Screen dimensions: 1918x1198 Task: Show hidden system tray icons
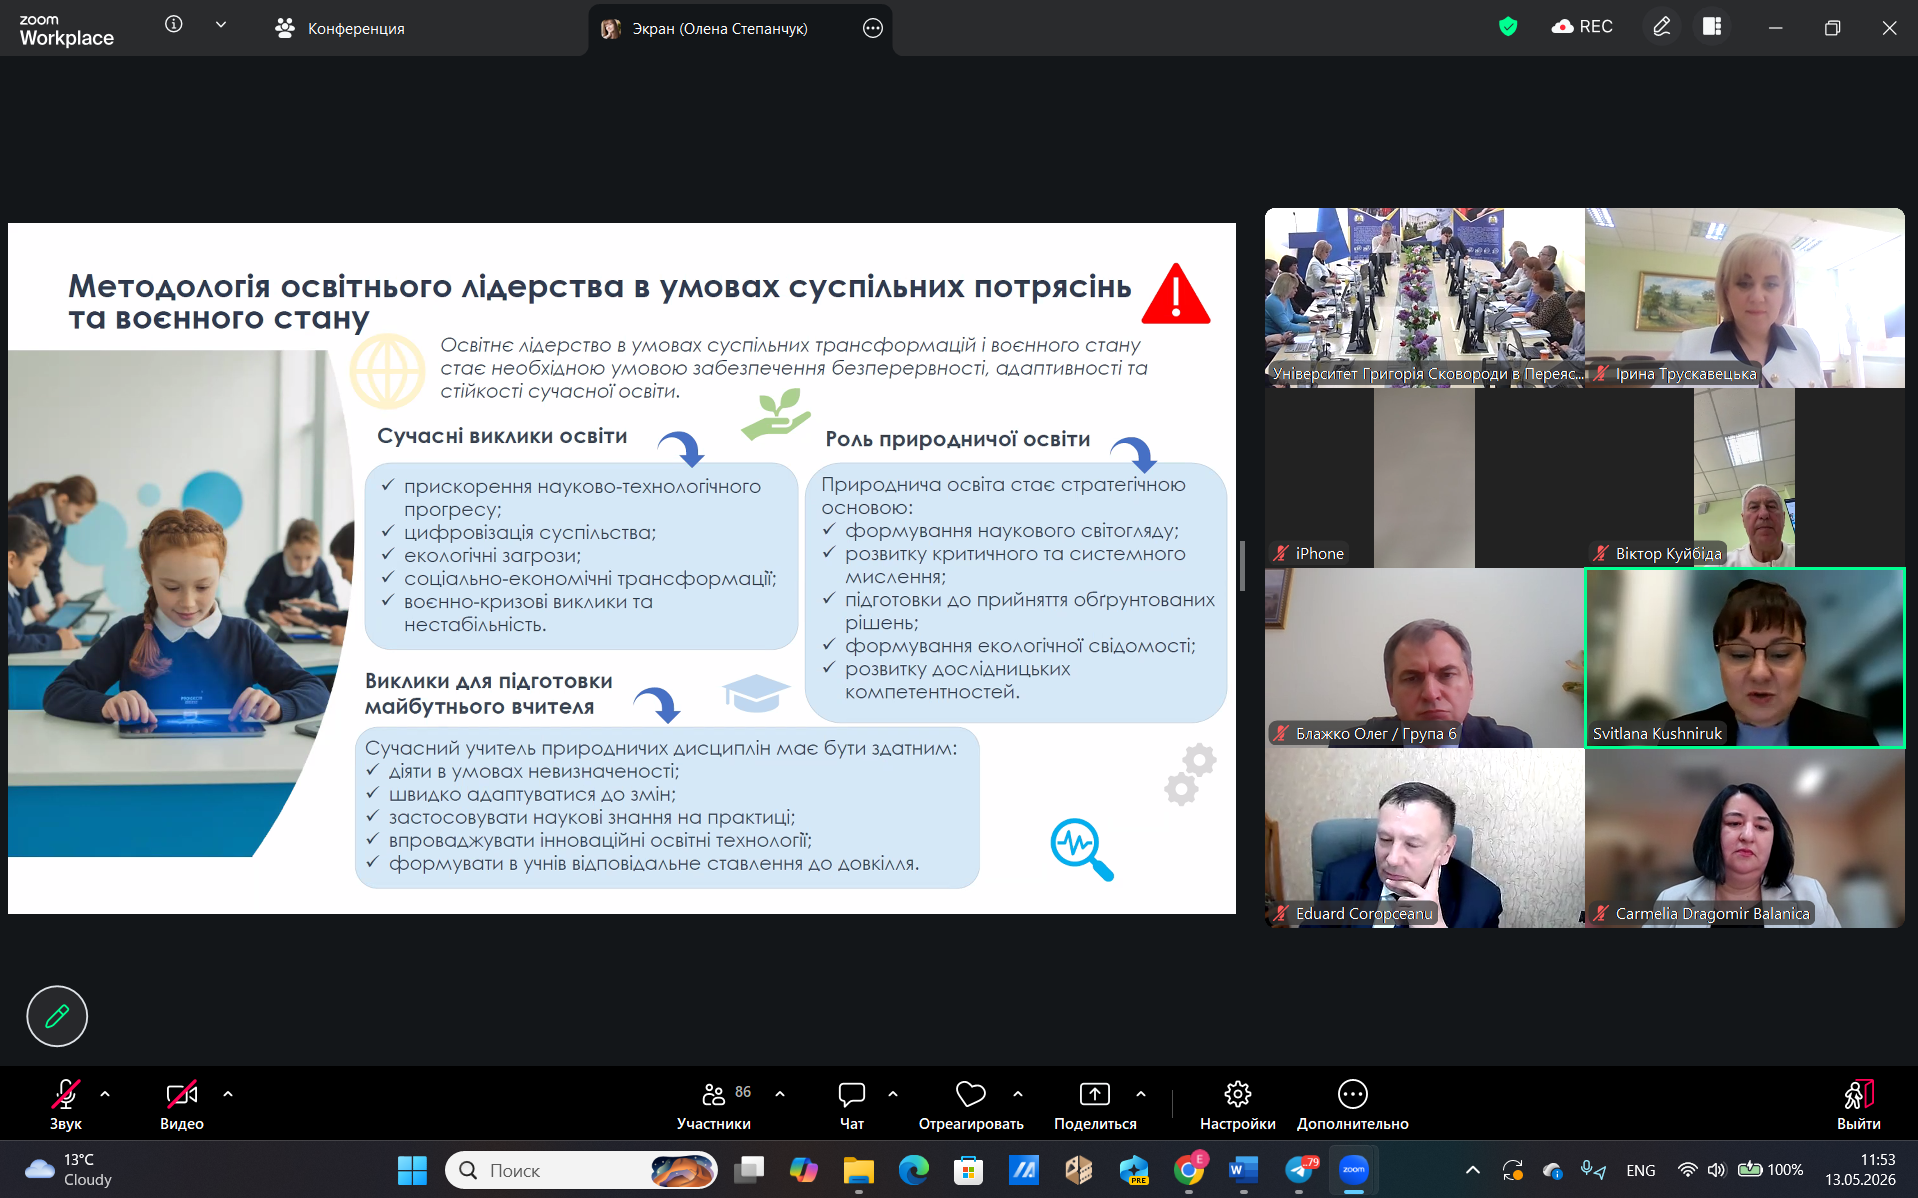1472,1170
